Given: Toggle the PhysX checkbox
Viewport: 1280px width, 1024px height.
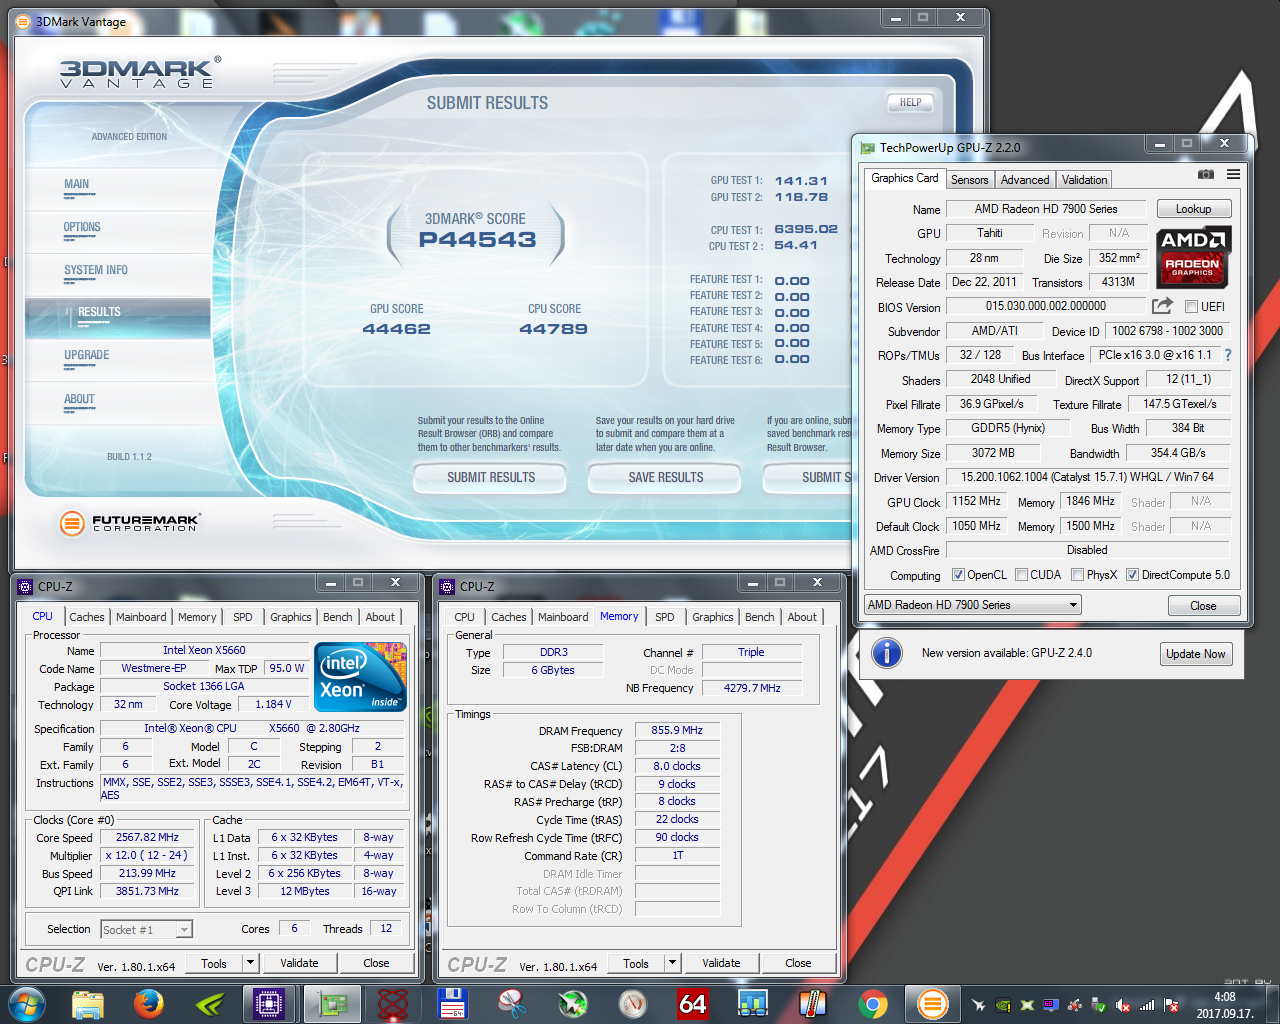Looking at the screenshot, I should point(1077,575).
